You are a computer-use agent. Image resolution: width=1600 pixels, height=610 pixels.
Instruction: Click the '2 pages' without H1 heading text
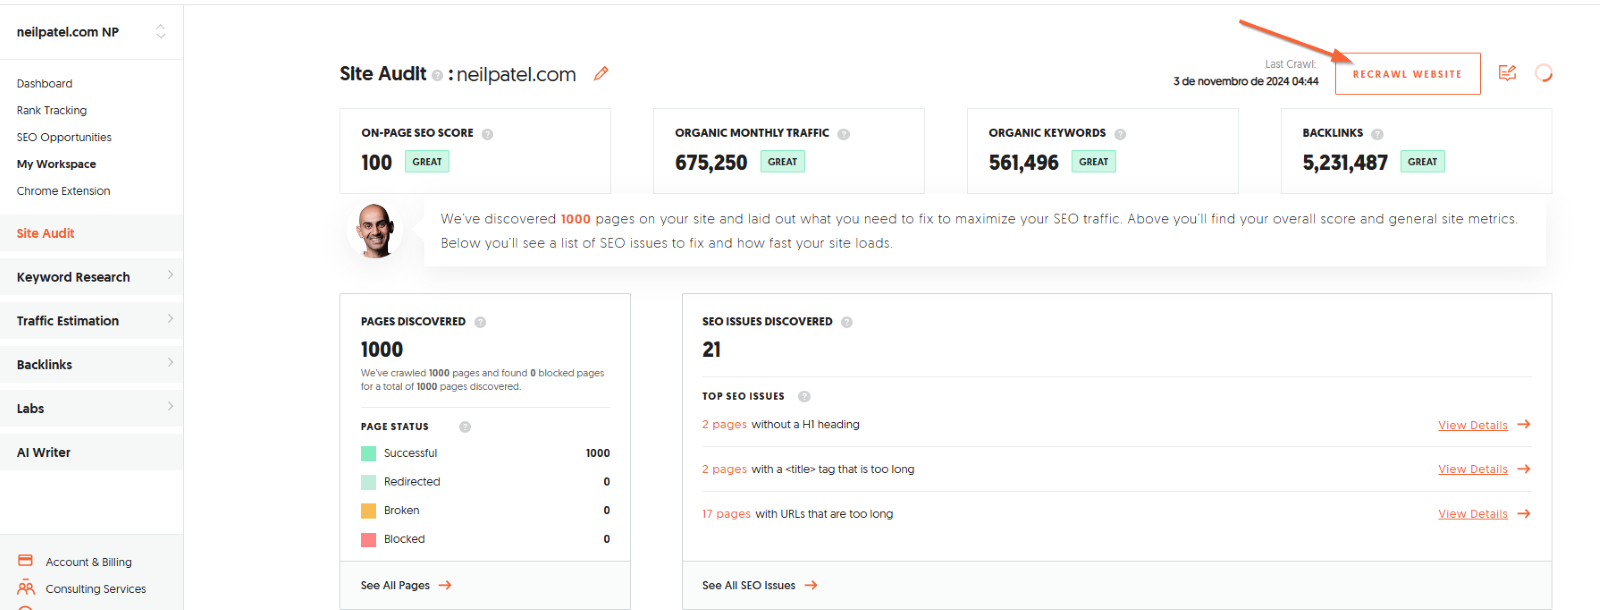click(x=724, y=425)
